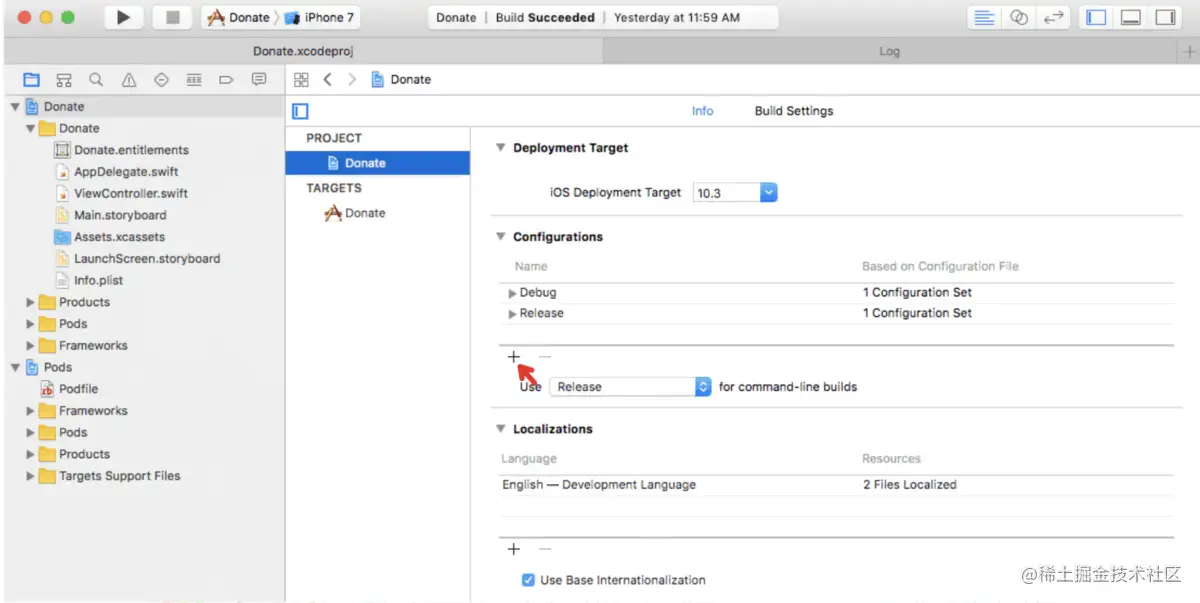
Task: Click the Debug 1 Configuration Set cell
Action: click(917, 293)
